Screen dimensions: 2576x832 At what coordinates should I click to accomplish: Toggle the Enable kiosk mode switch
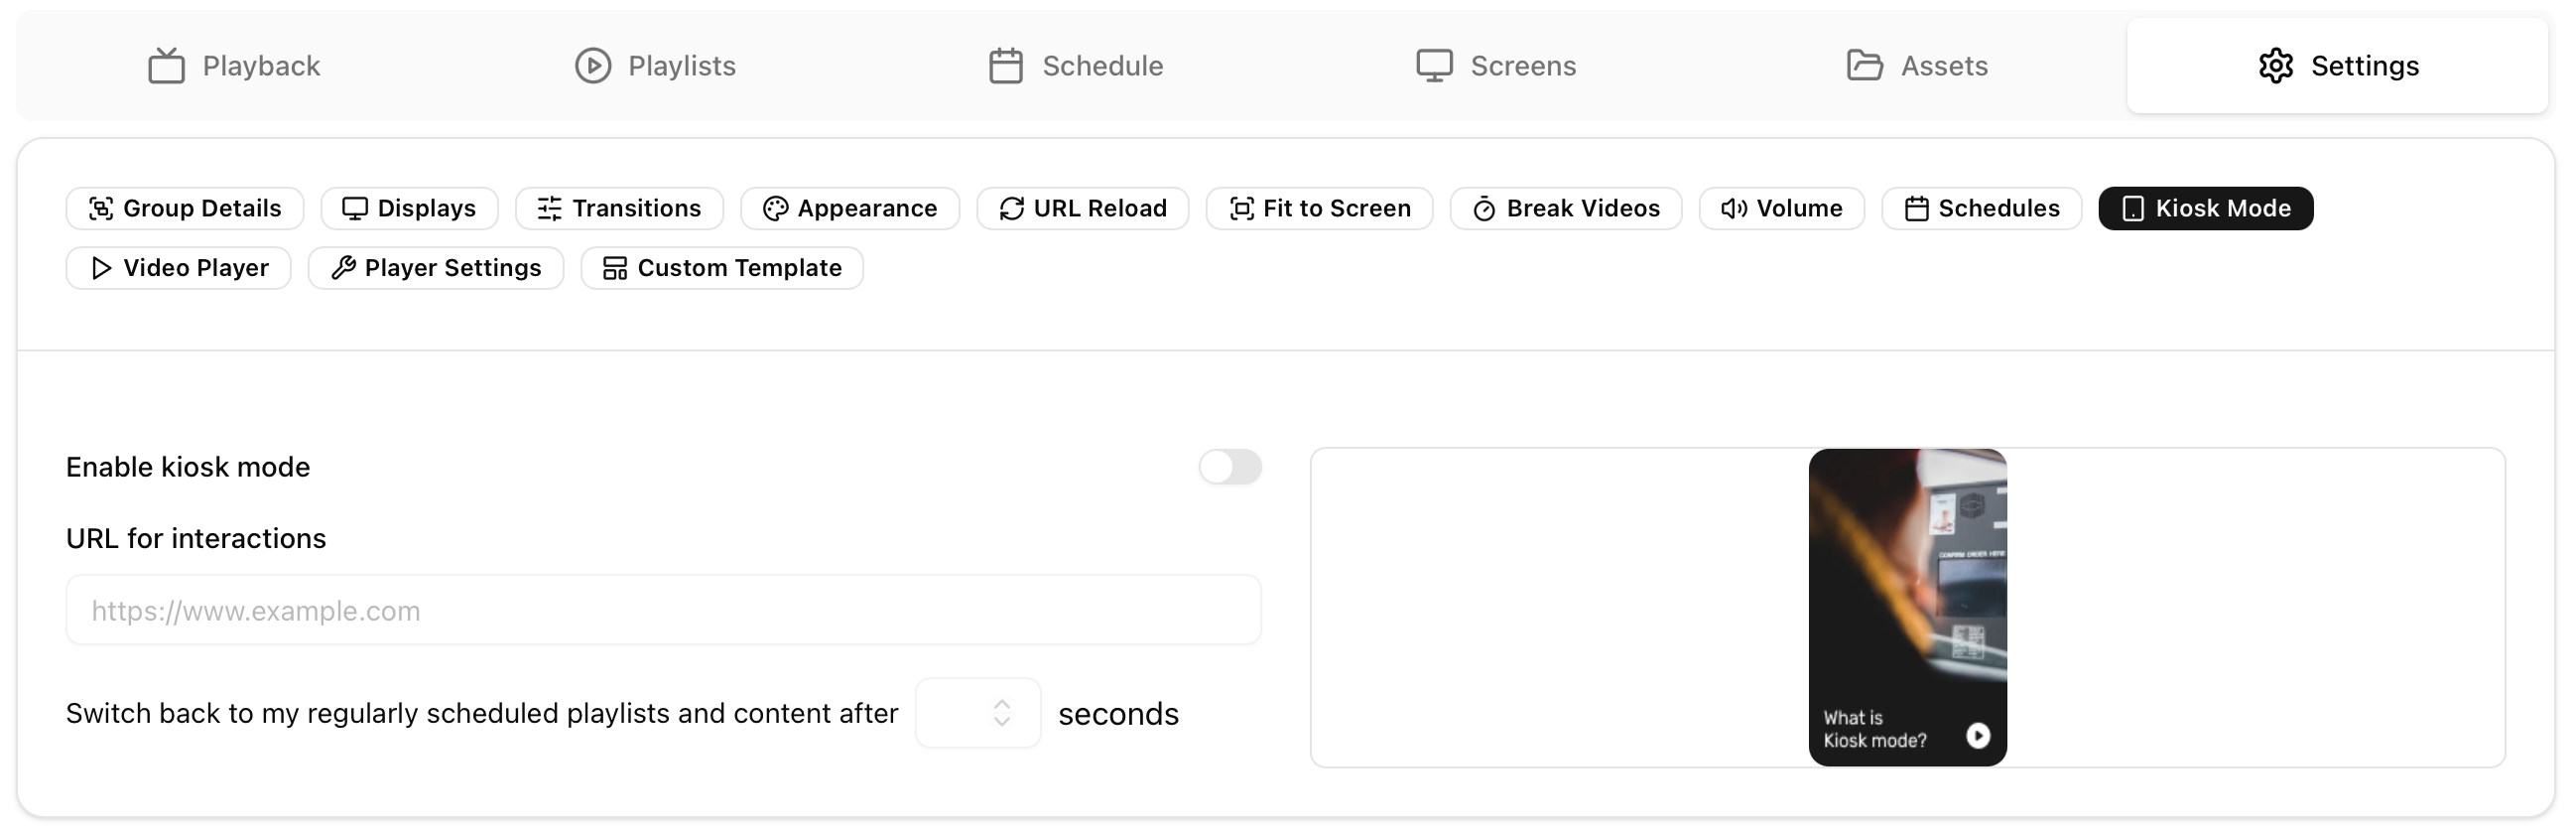click(x=1229, y=467)
